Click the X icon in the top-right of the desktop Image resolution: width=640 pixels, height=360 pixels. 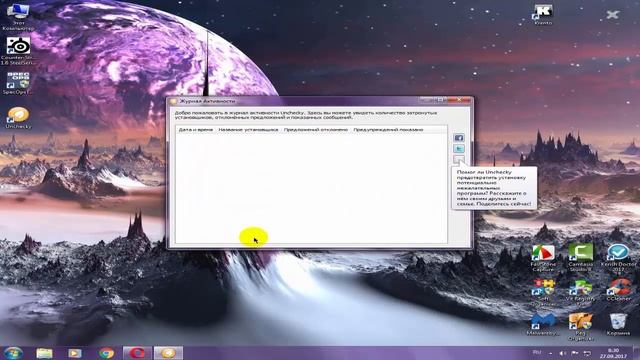pos(612,15)
